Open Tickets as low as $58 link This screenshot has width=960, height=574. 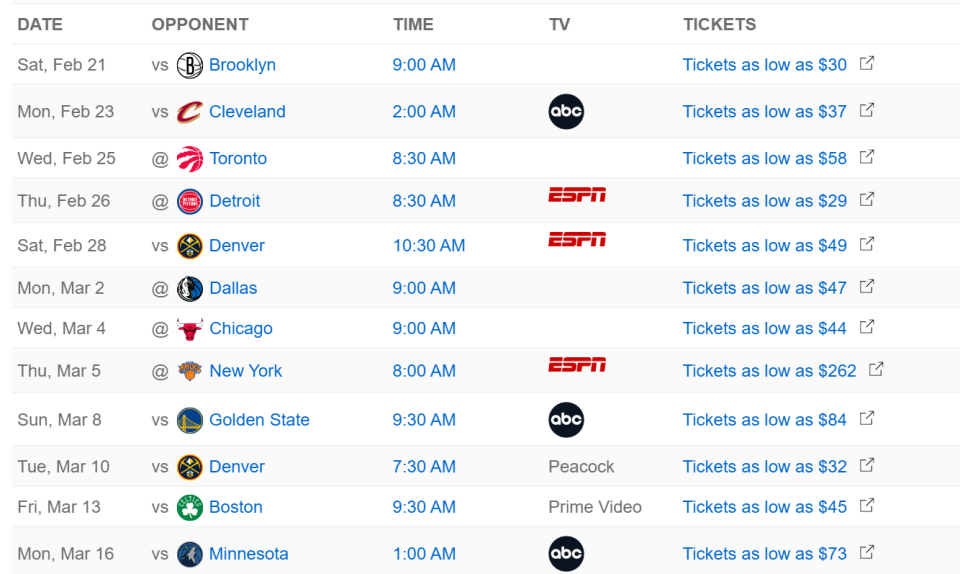pyautogui.click(x=764, y=158)
